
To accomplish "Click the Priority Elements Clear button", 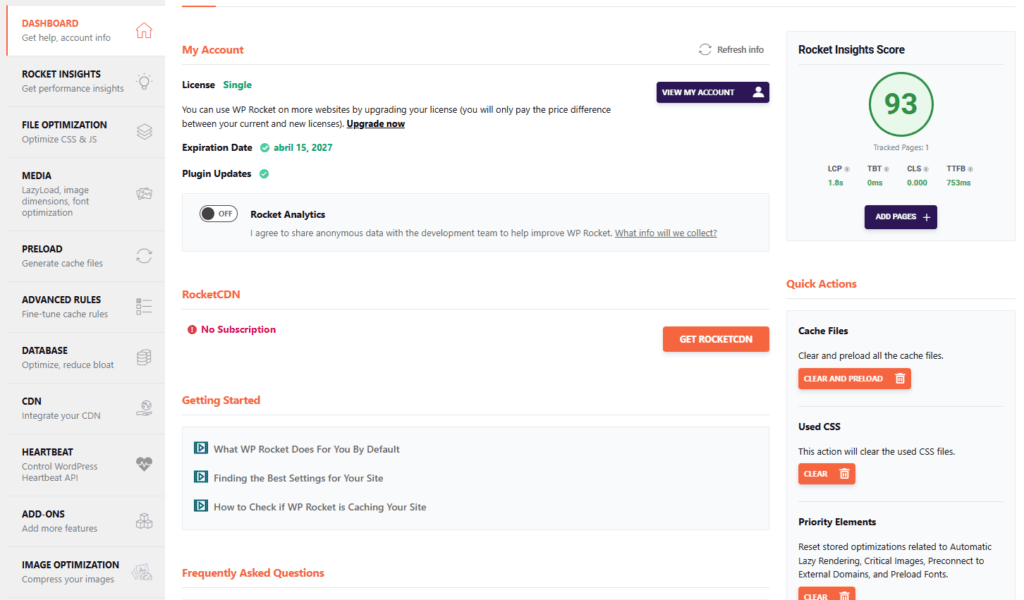I will 826,594.
